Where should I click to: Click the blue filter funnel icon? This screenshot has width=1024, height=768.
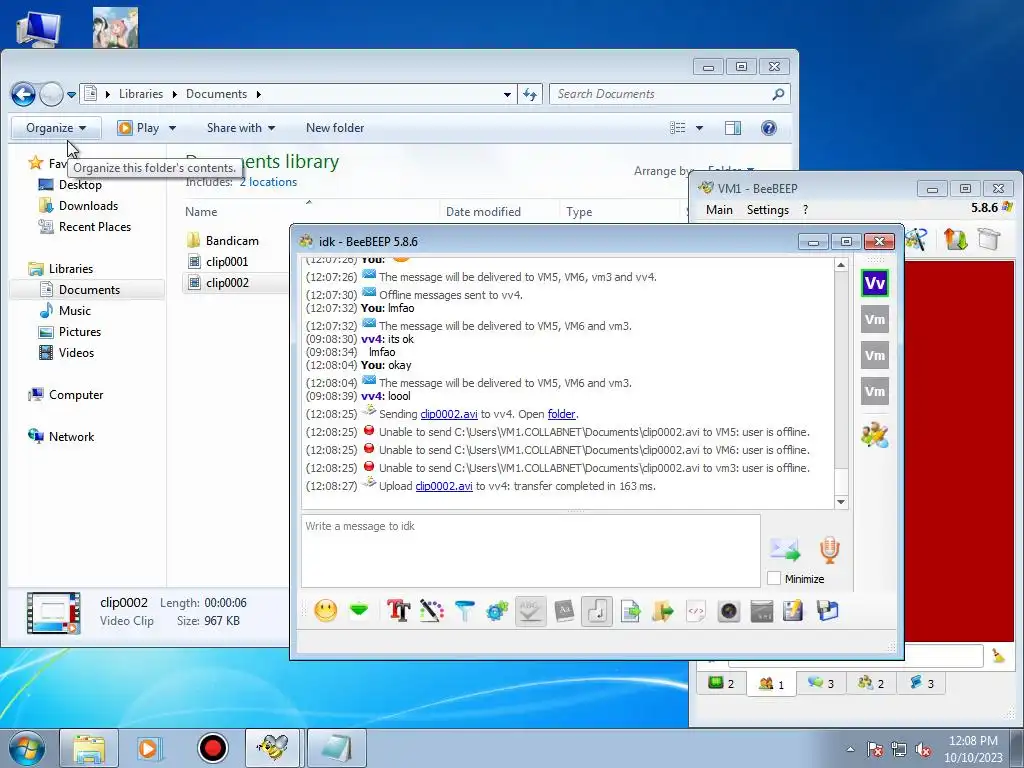pos(464,611)
